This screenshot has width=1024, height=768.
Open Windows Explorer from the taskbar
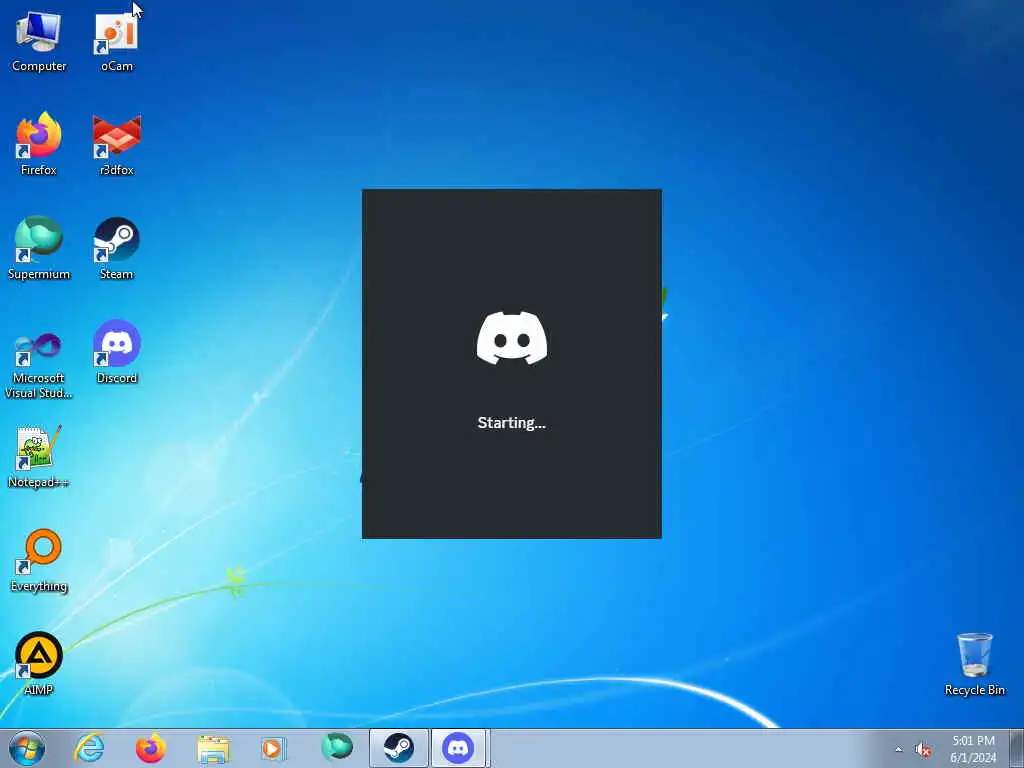click(x=213, y=748)
